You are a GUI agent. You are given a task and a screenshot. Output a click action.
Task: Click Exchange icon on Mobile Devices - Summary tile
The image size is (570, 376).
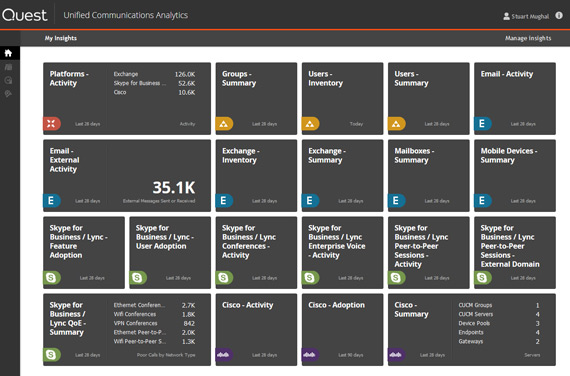(x=482, y=201)
